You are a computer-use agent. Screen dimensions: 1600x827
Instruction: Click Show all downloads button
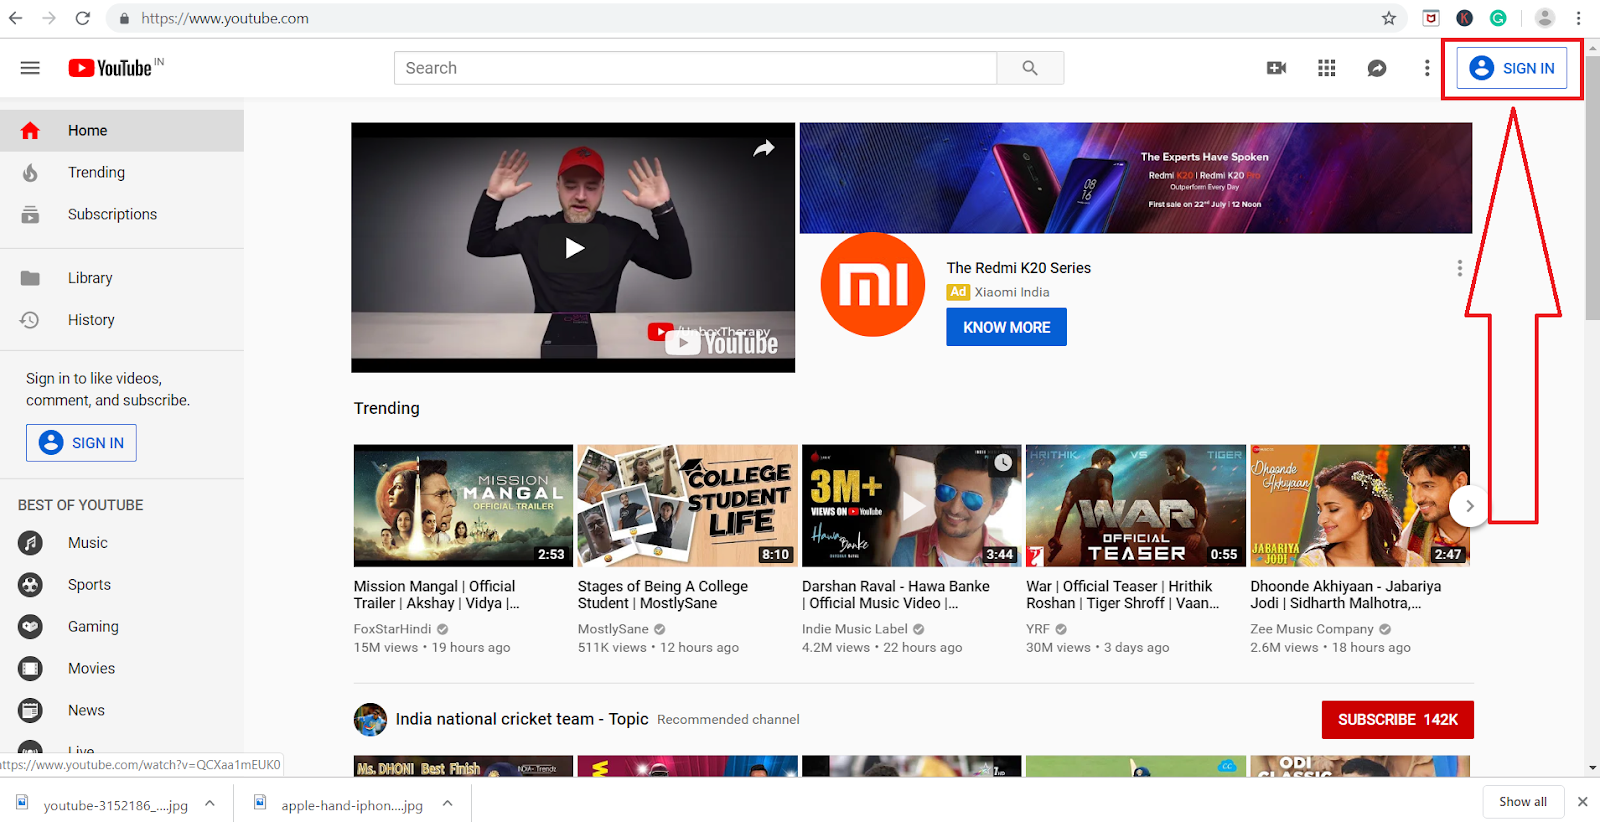coord(1523,802)
